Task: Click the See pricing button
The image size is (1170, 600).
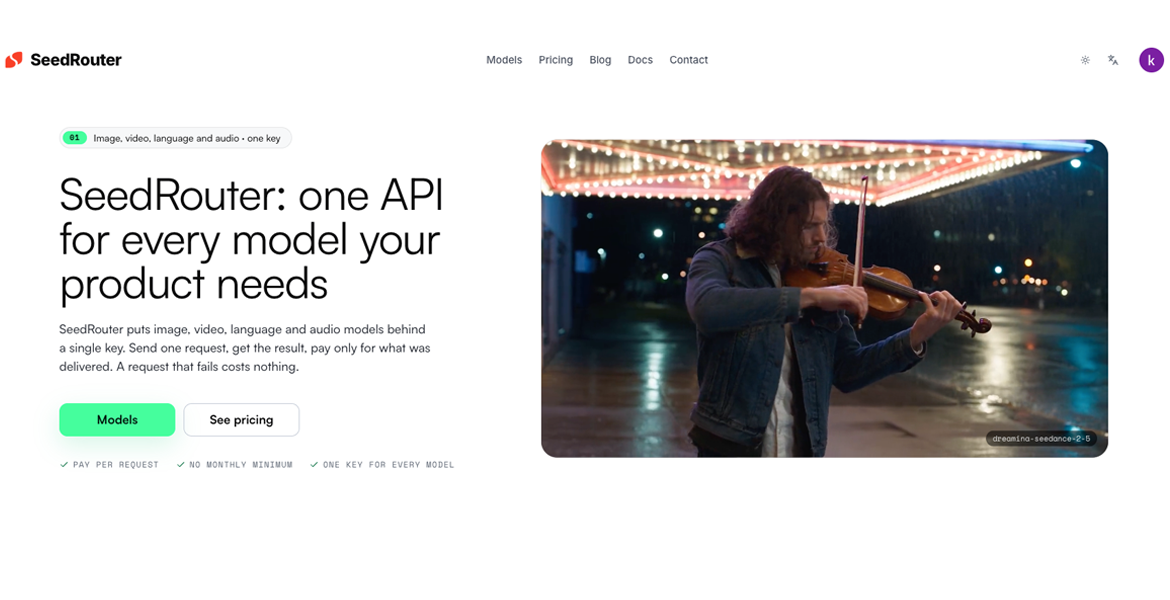Action: 241,419
